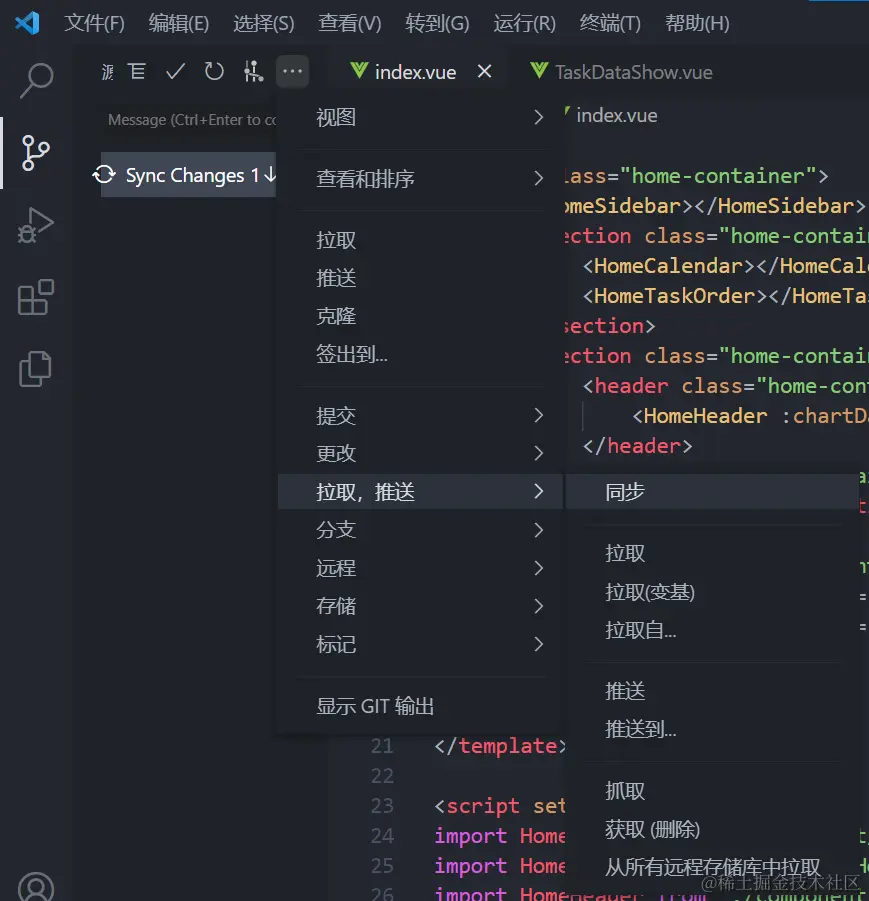This screenshot has width=869, height=901.
Task: Open the git graph branch icon
Action: click(253, 72)
